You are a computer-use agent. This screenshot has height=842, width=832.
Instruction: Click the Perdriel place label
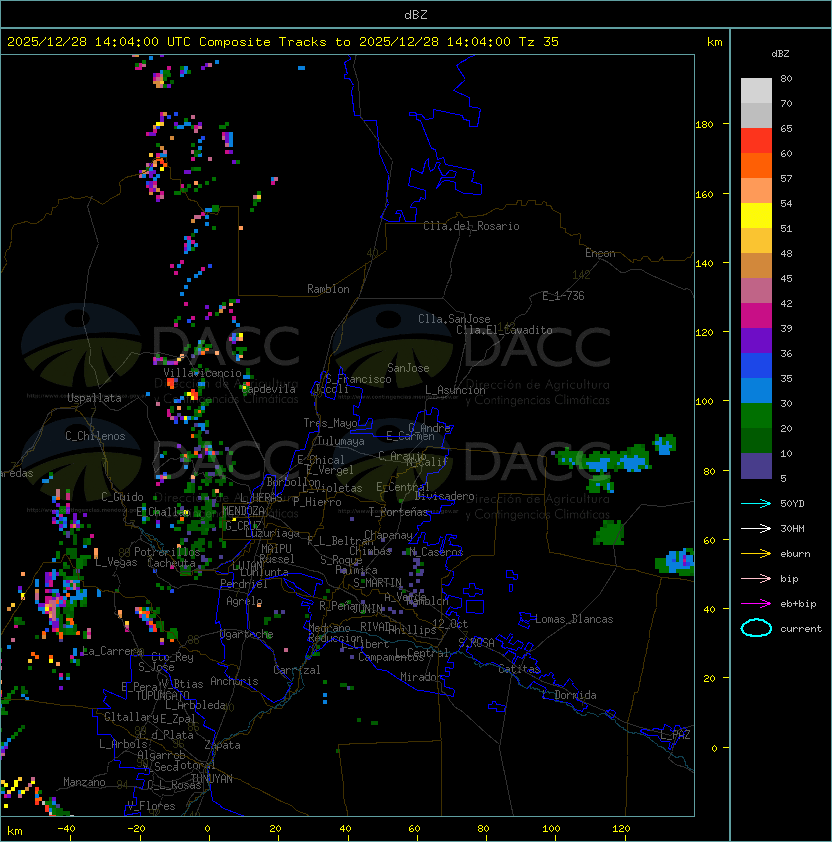[244, 583]
